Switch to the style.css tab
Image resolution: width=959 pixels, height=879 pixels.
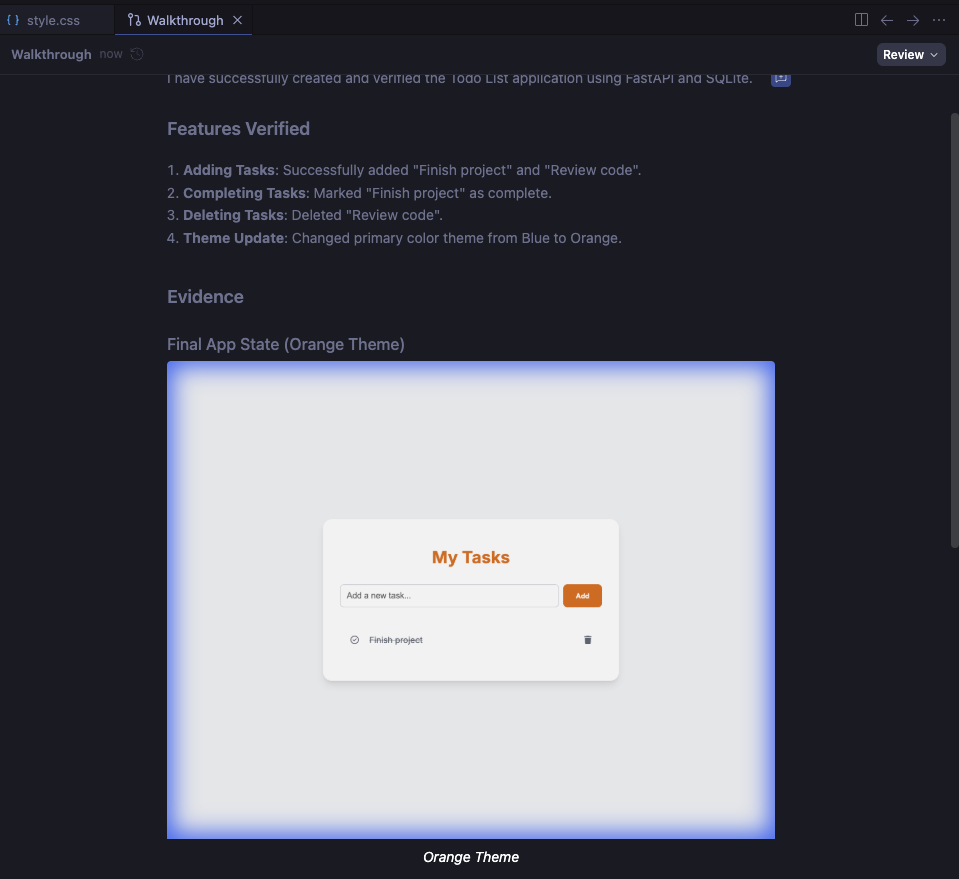pos(53,20)
